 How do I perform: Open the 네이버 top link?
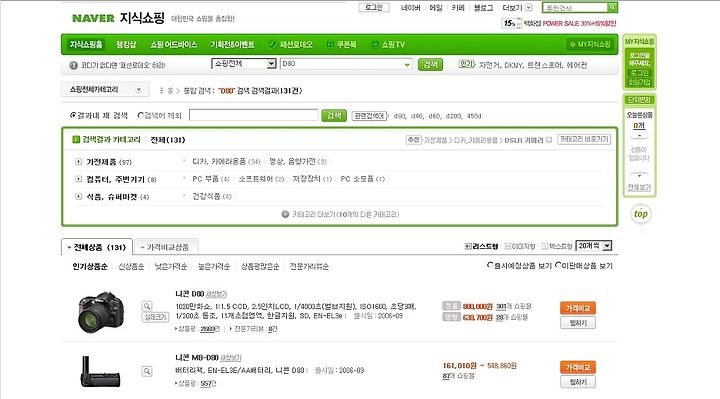(410, 8)
